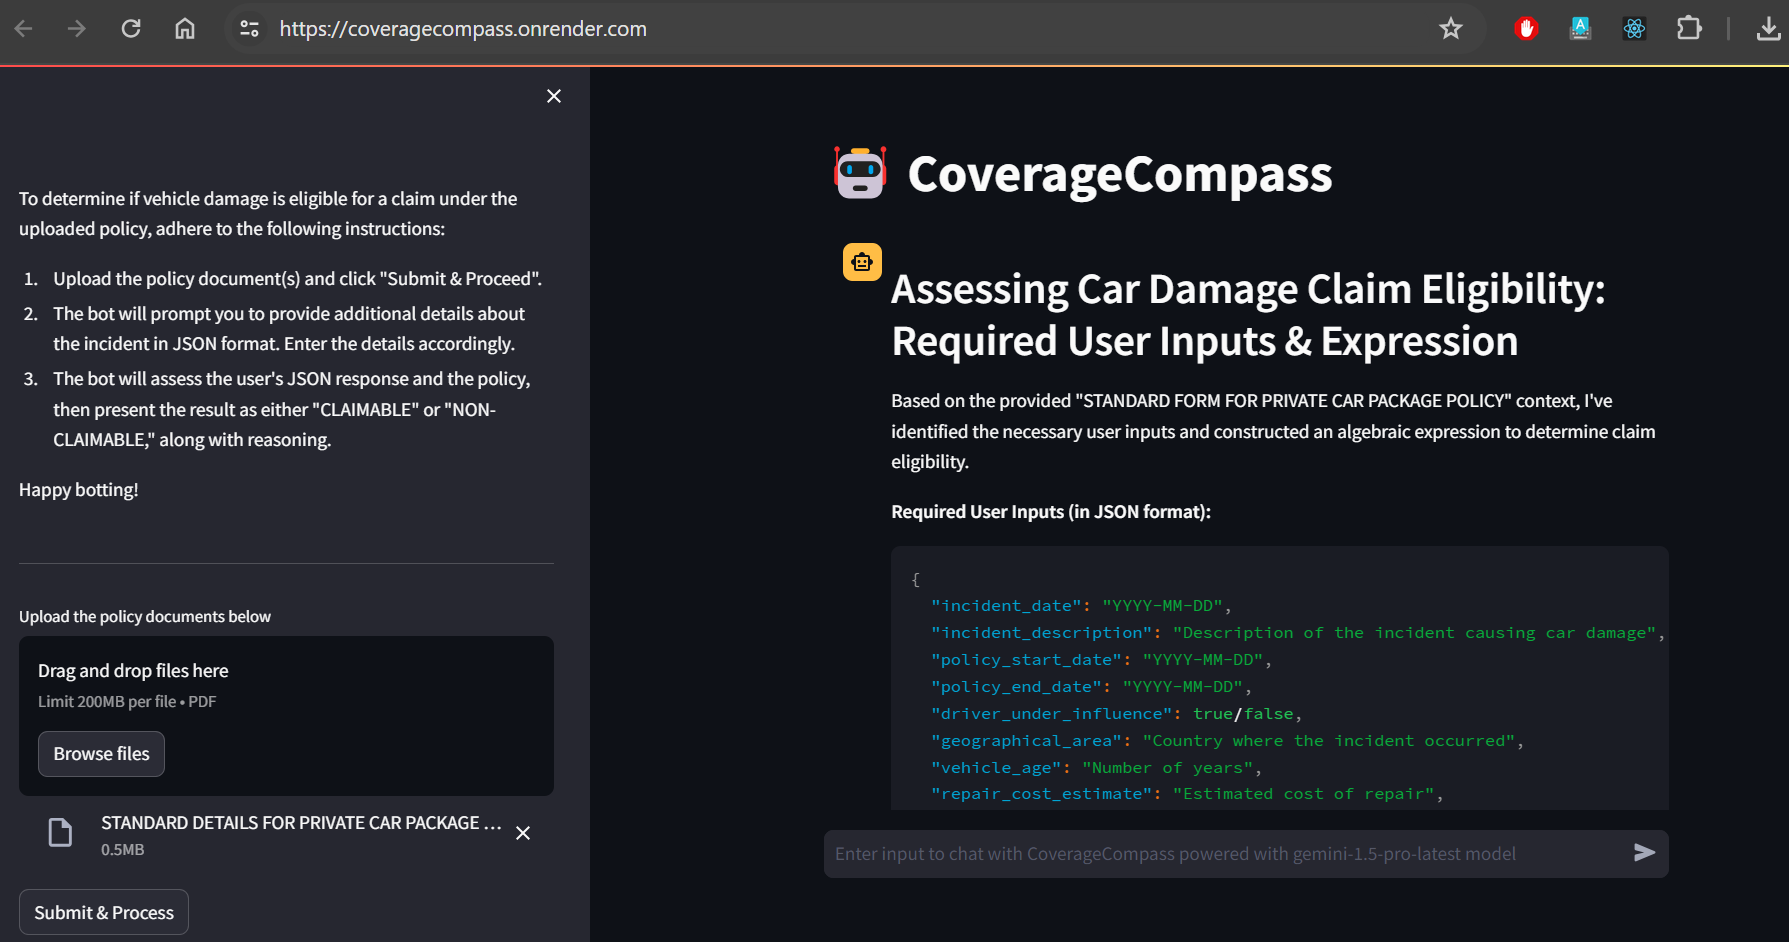This screenshot has width=1789, height=942.
Task: Select the "incident_description" JSON line
Action: tap(1298, 633)
